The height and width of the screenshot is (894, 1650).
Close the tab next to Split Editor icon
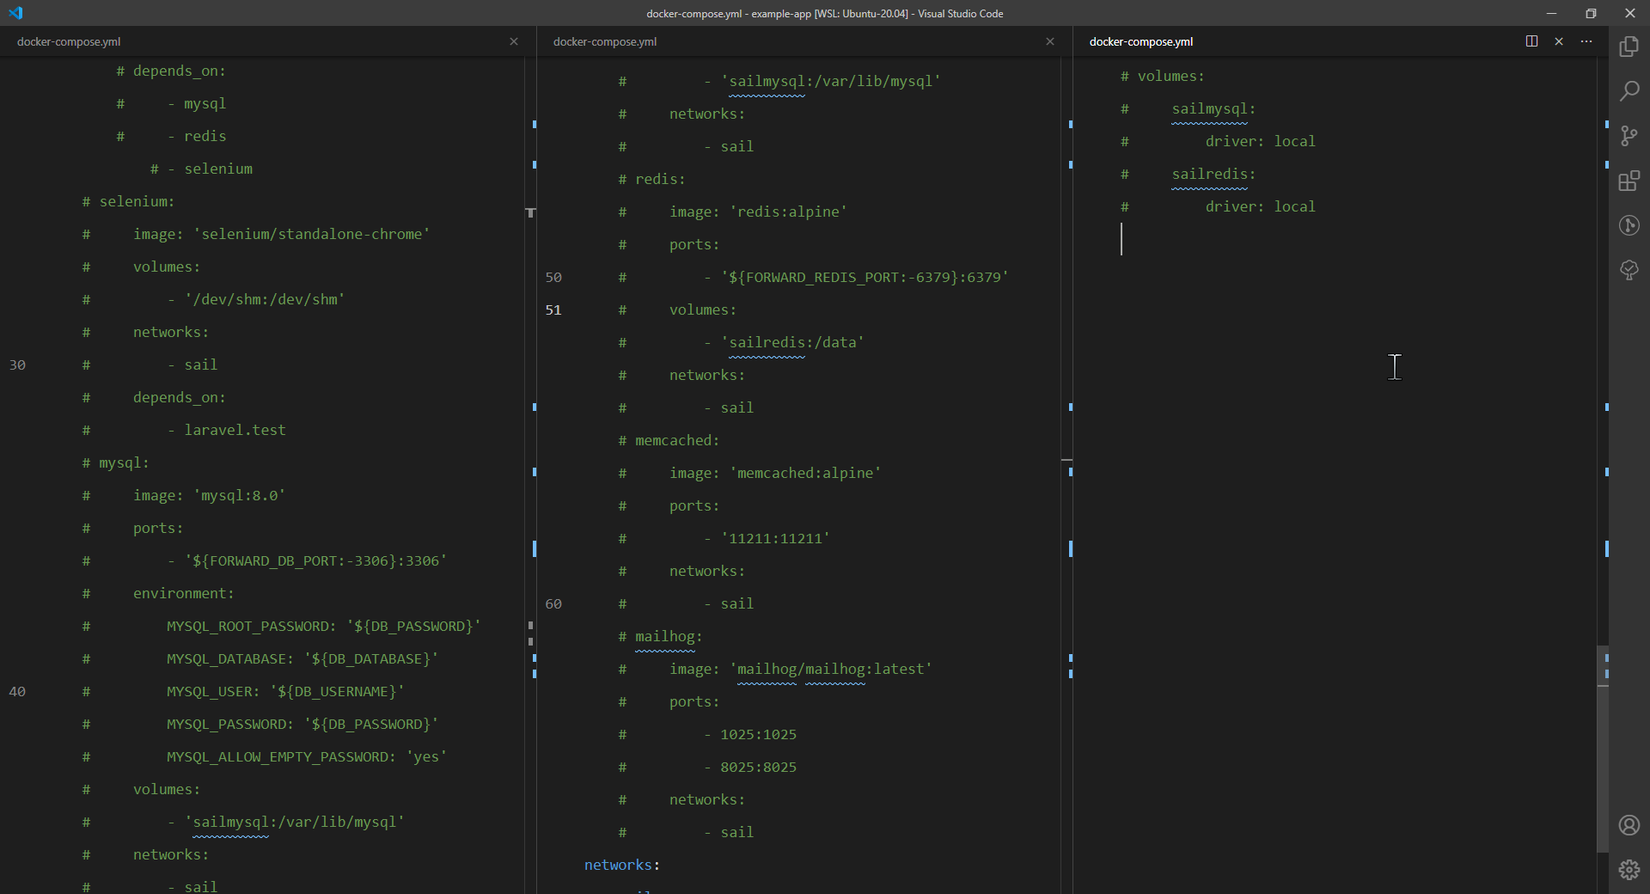[1559, 41]
